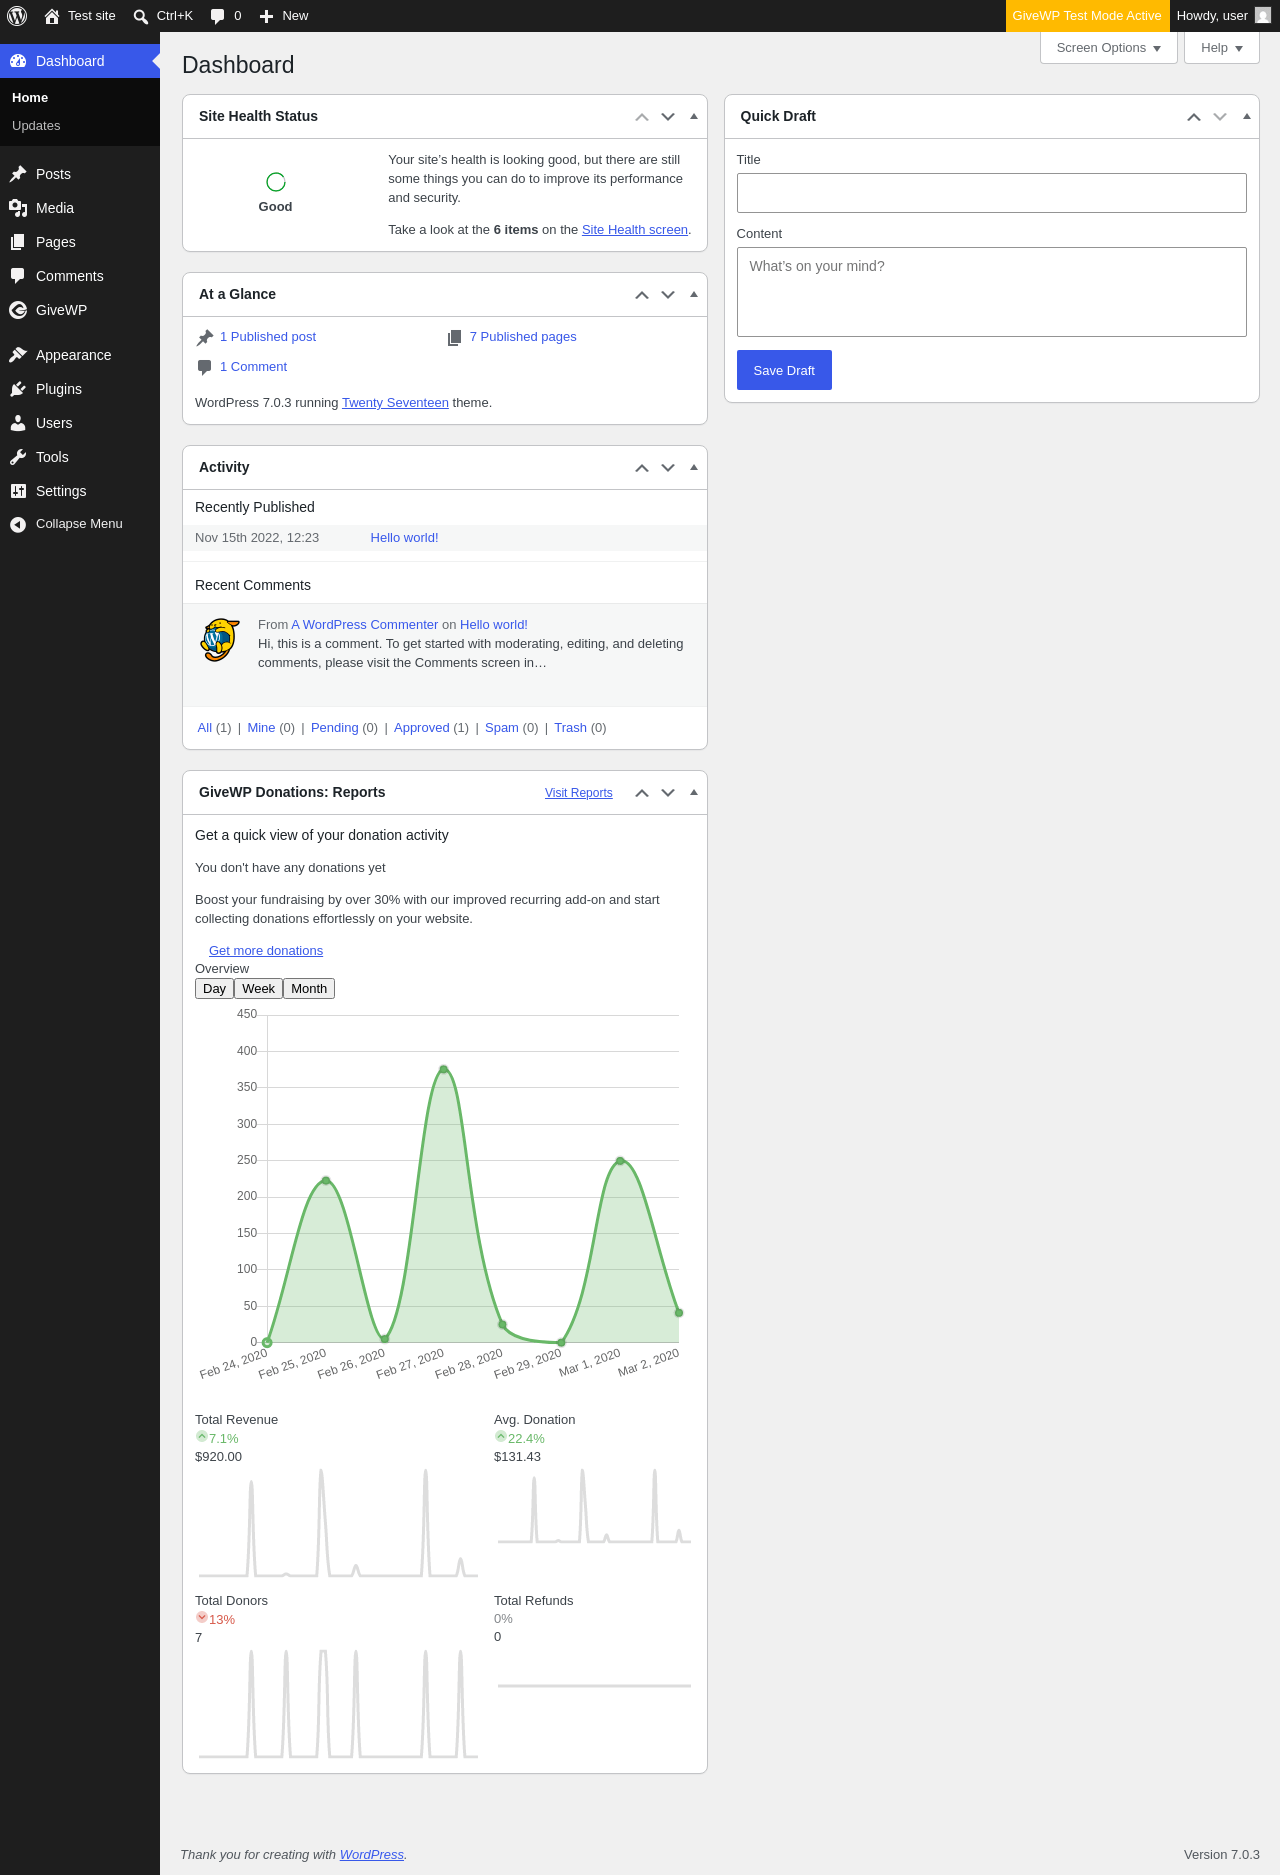The width and height of the screenshot is (1280, 1875).
Task: Click the Comments bubble icon in sidebar
Action: pos(18,276)
